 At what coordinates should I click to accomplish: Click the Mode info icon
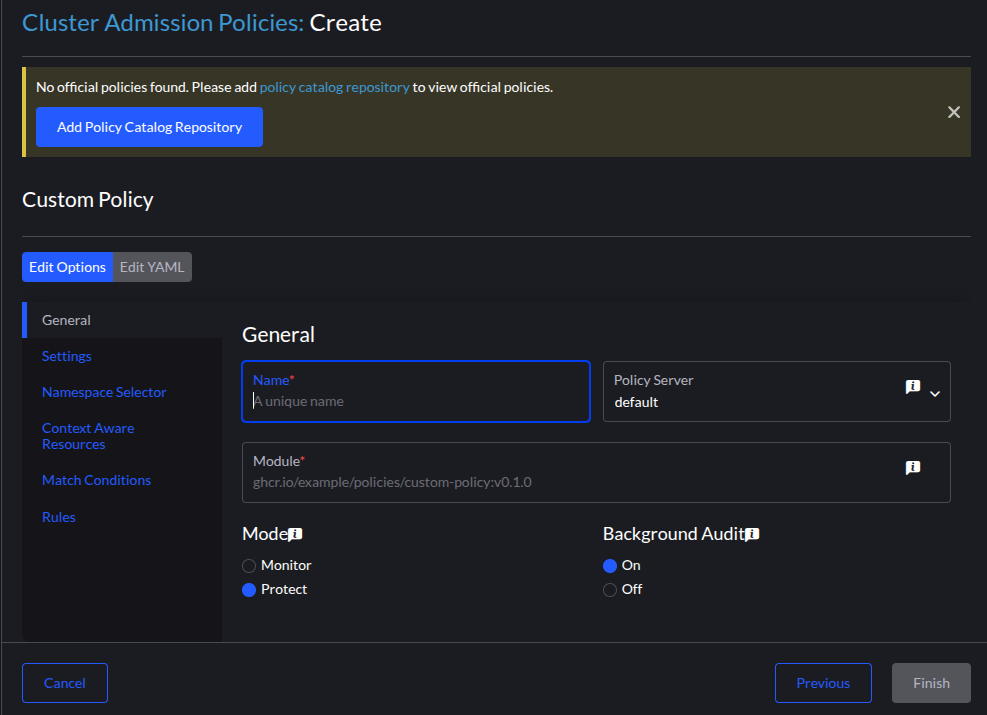[x=295, y=533]
